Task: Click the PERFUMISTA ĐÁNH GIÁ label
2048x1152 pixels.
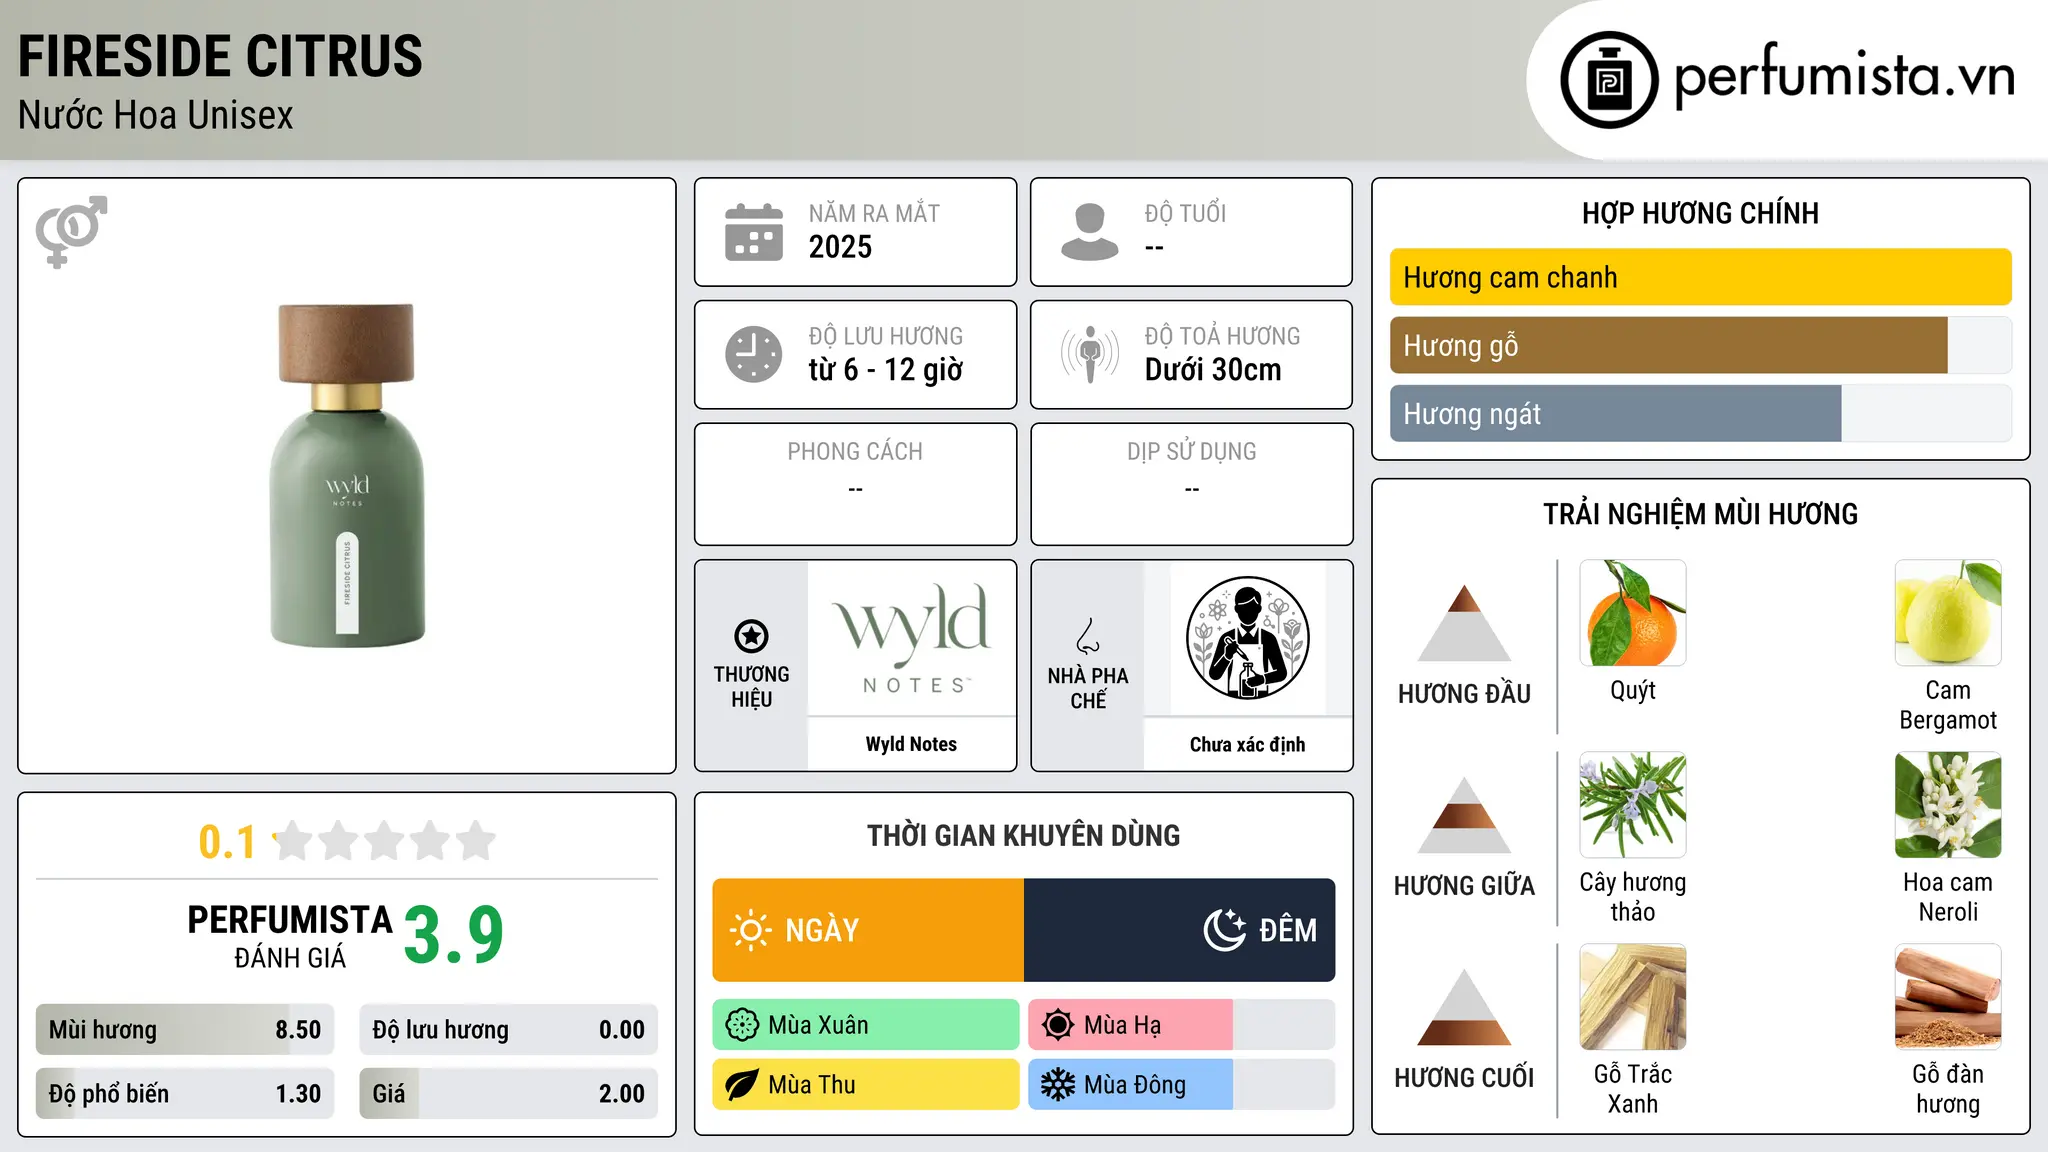Action: coord(290,936)
